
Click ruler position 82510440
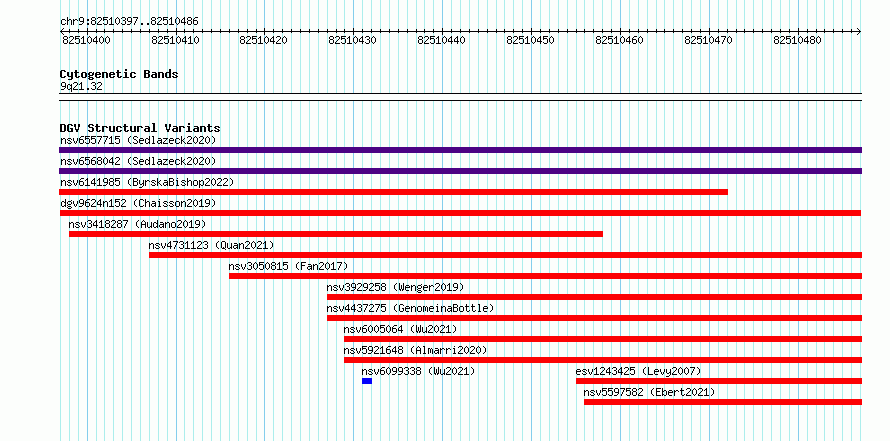(442, 40)
